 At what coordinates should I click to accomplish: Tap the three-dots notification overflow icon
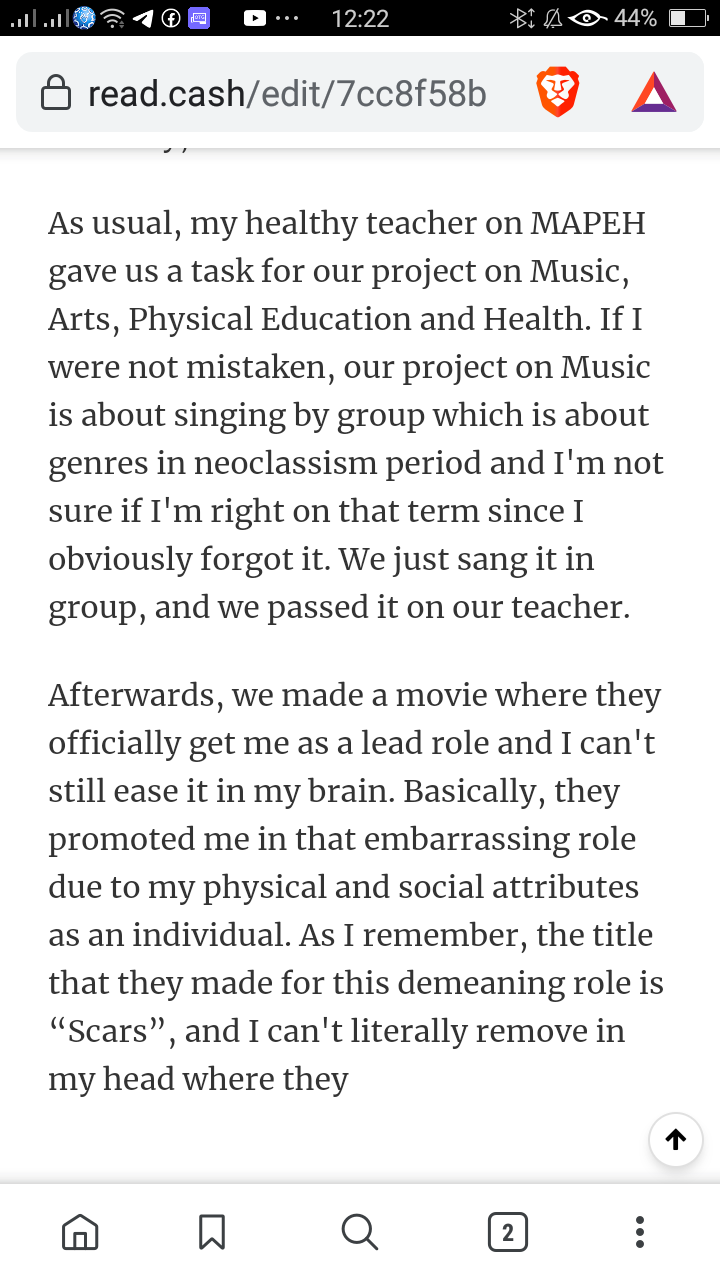(x=286, y=18)
